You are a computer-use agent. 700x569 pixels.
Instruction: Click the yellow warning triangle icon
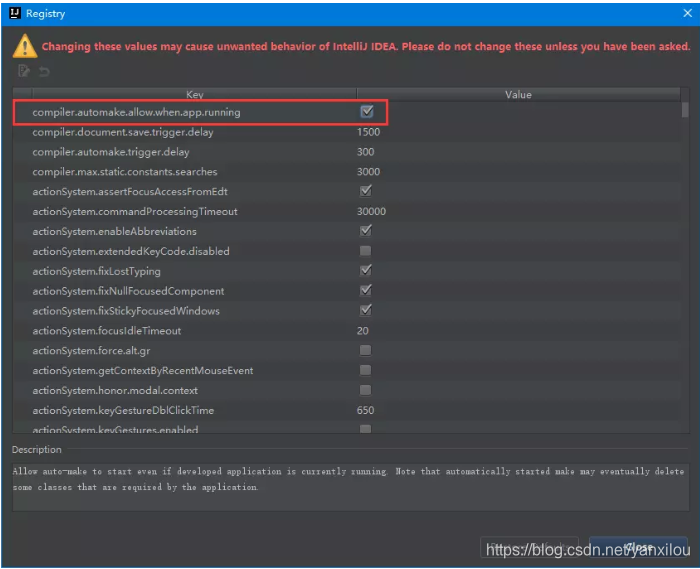(25, 46)
